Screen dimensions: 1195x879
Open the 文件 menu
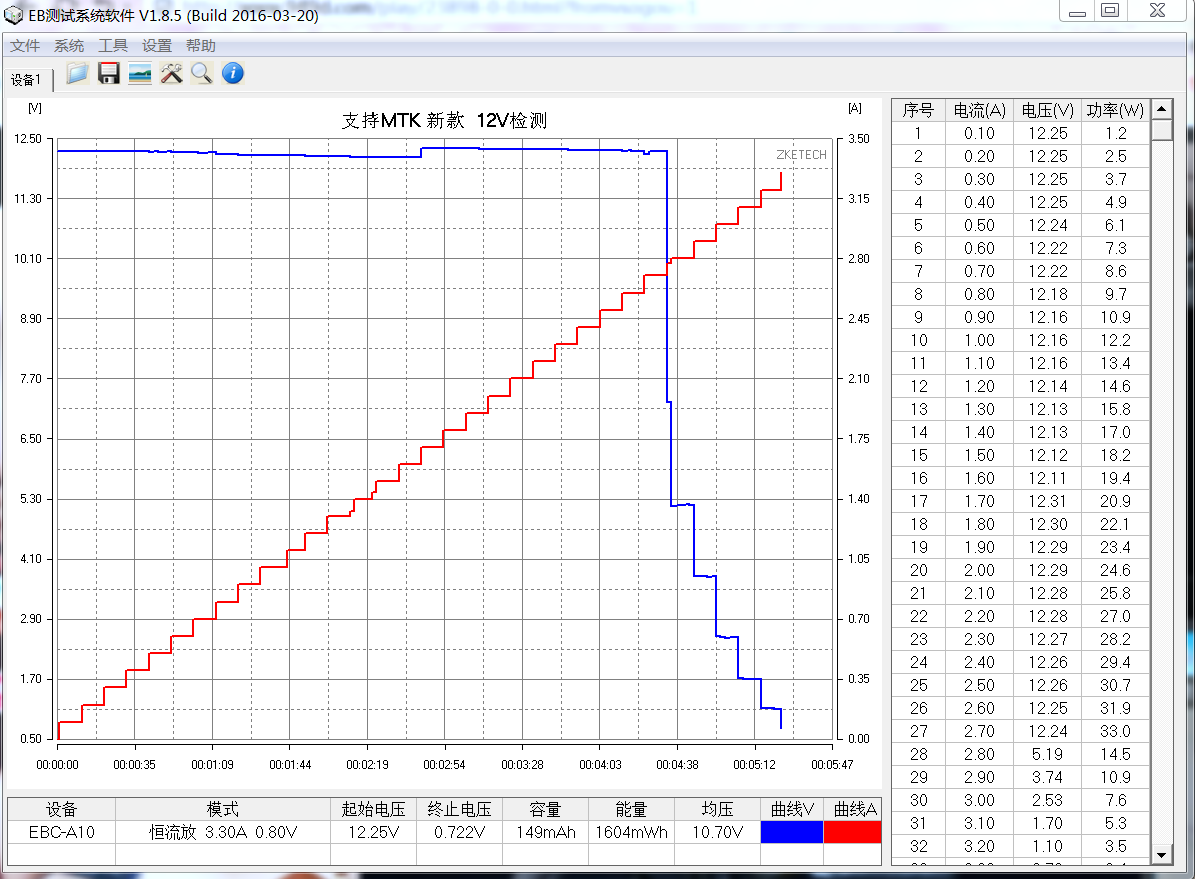[25, 45]
